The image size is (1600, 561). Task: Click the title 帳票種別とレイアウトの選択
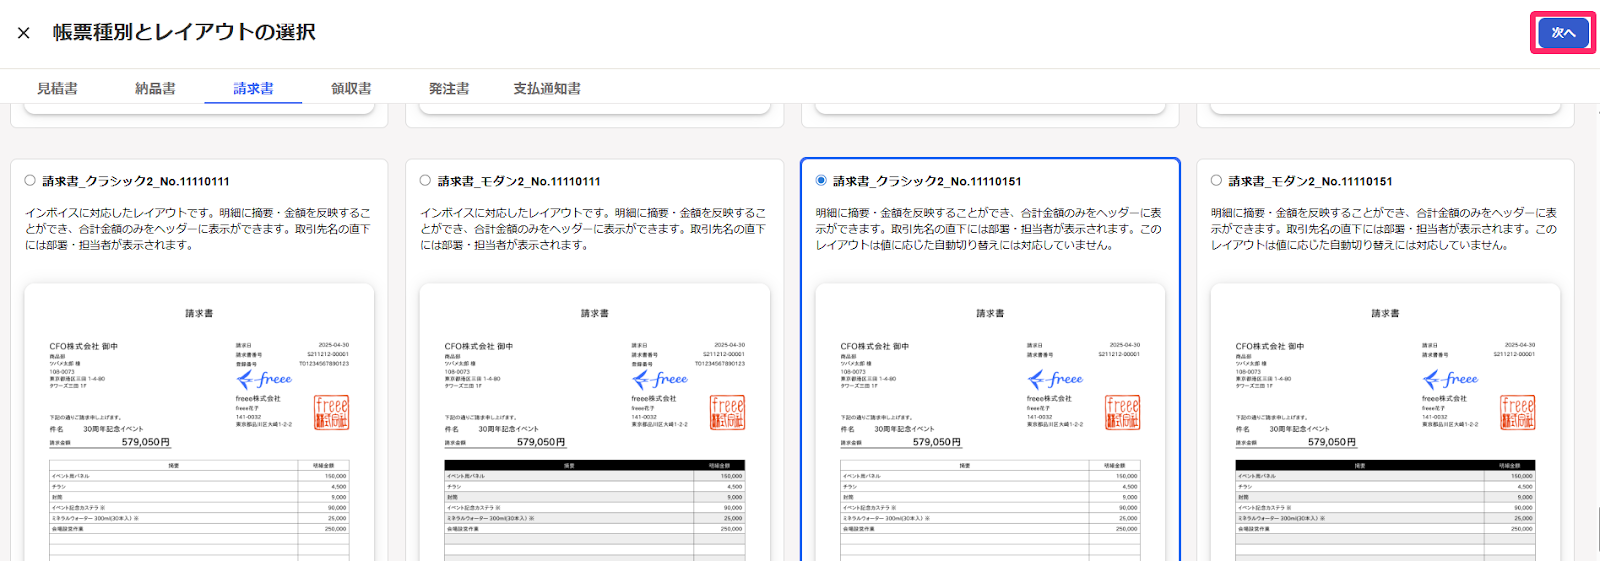[184, 32]
